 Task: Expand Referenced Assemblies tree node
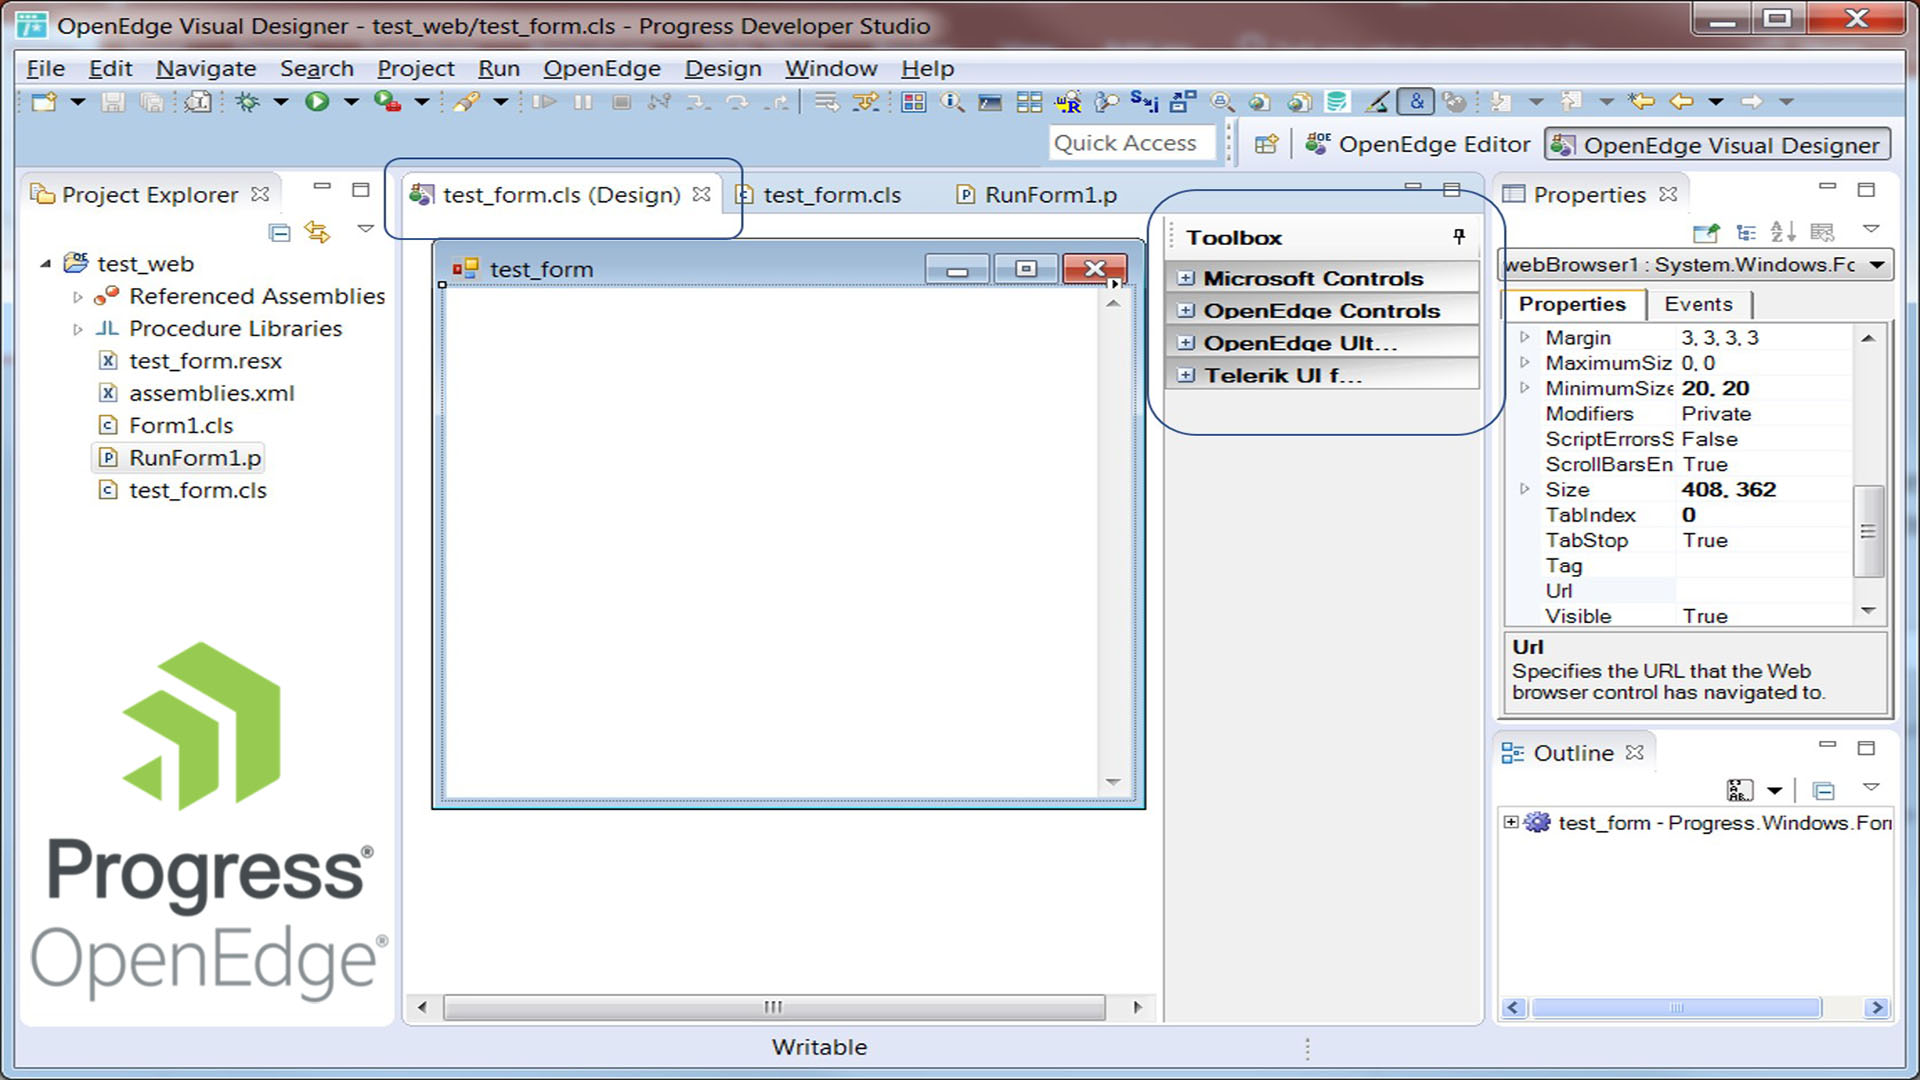78,297
